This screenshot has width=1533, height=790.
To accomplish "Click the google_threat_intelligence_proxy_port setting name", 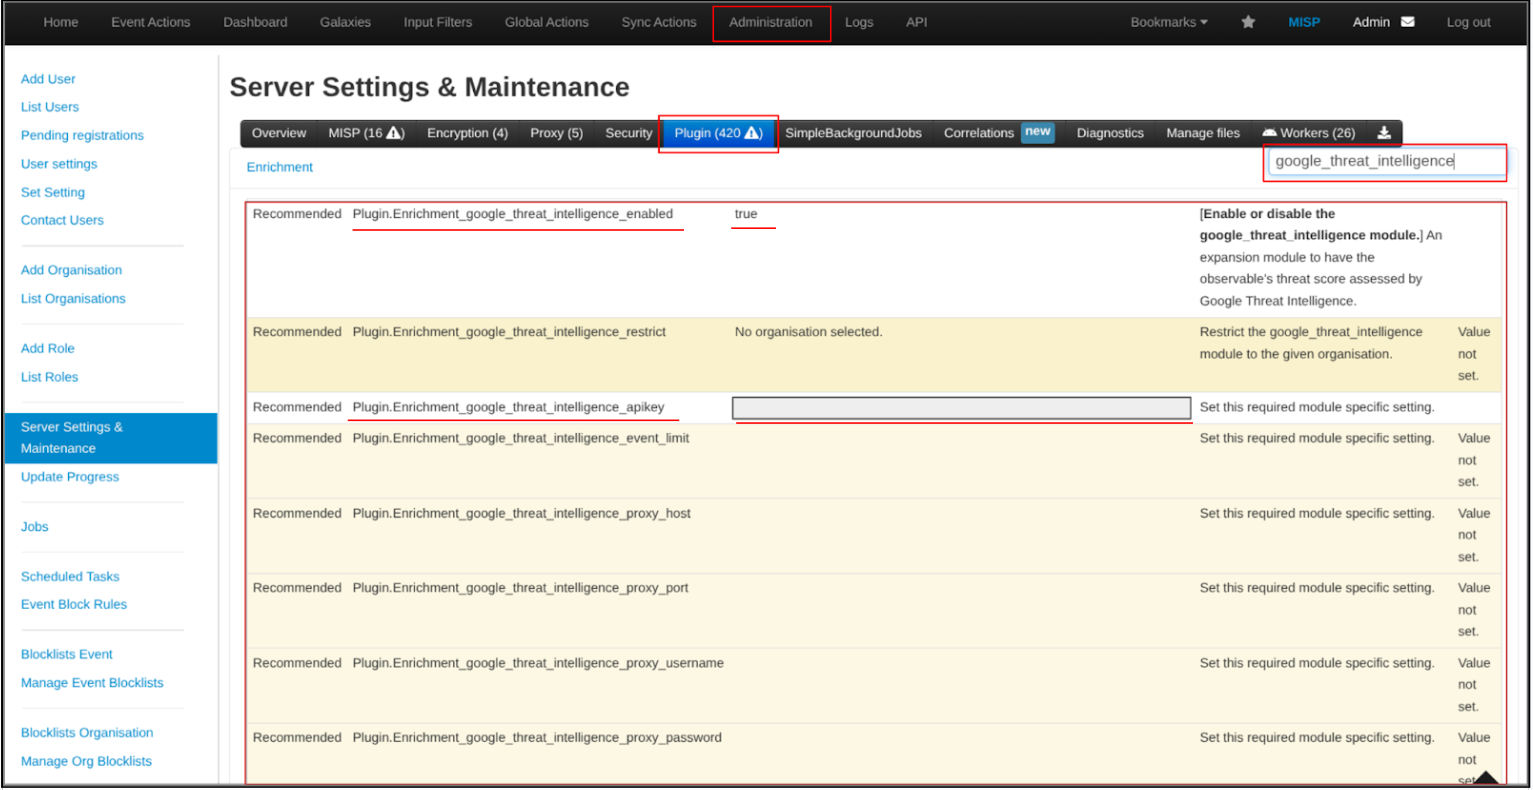I will click(x=520, y=588).
